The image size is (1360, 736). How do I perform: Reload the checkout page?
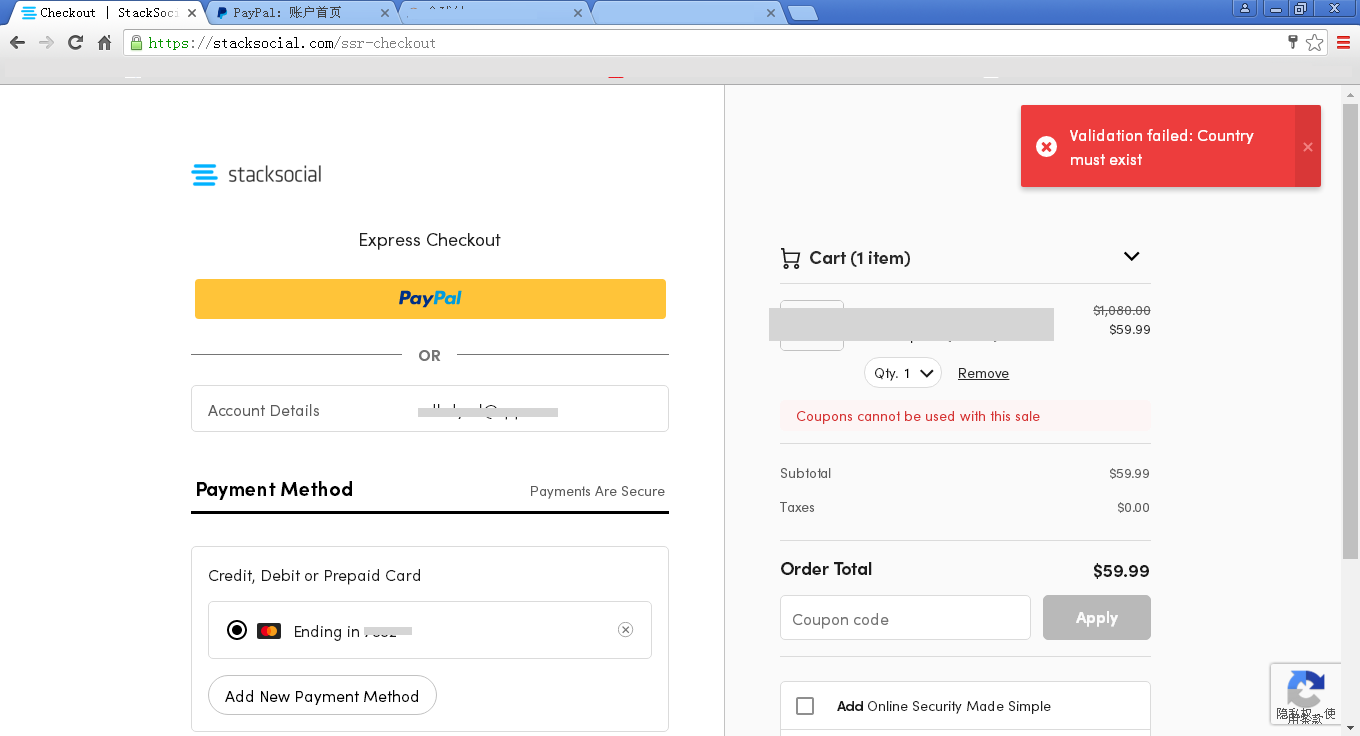pos(75,43)
